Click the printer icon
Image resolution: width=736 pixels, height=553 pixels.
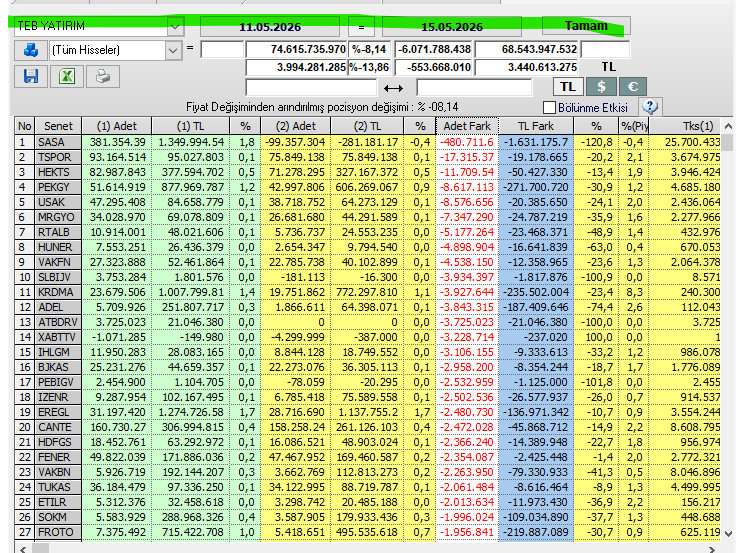click(103, 76)
